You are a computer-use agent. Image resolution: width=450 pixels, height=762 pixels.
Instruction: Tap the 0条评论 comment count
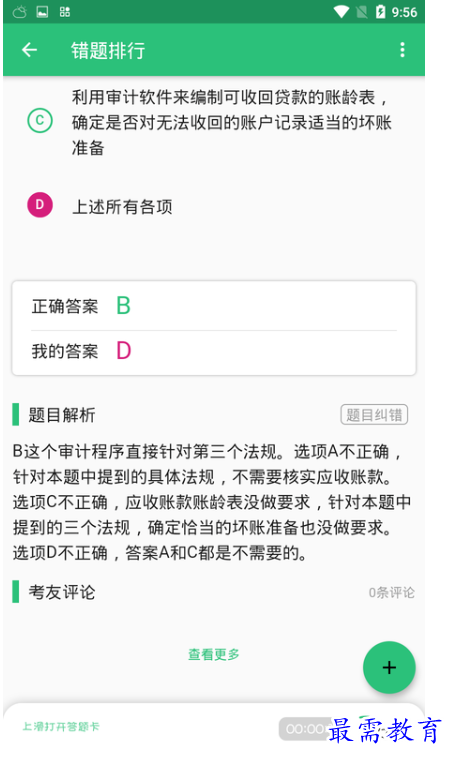(391, 592)
